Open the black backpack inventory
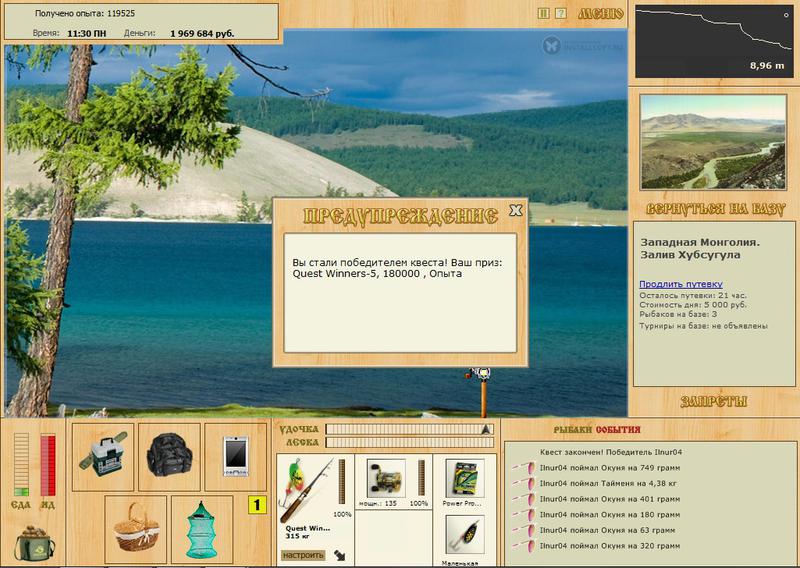Viewport: 800px width, 568px height. click(169, 457)
